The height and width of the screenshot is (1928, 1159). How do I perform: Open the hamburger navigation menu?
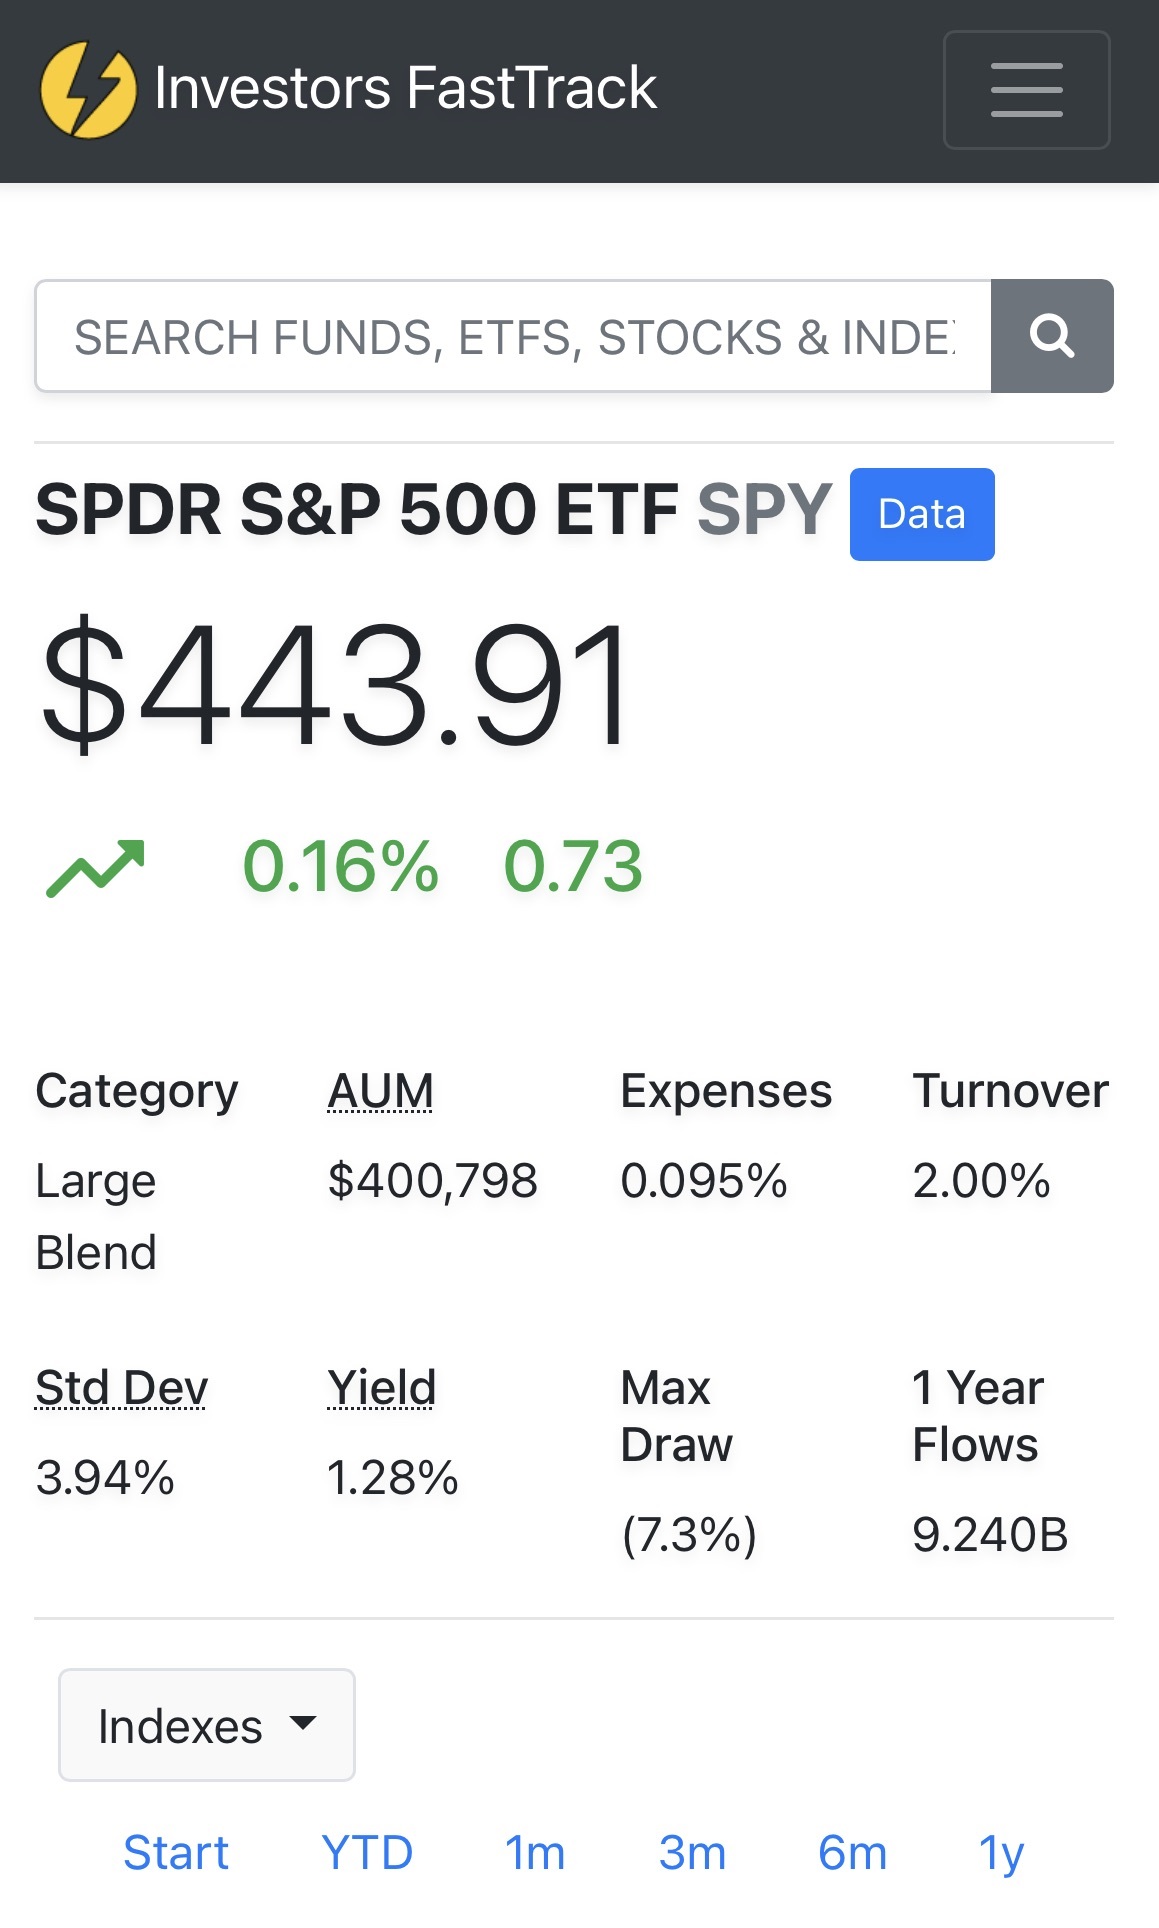(x=1026, y=90)
